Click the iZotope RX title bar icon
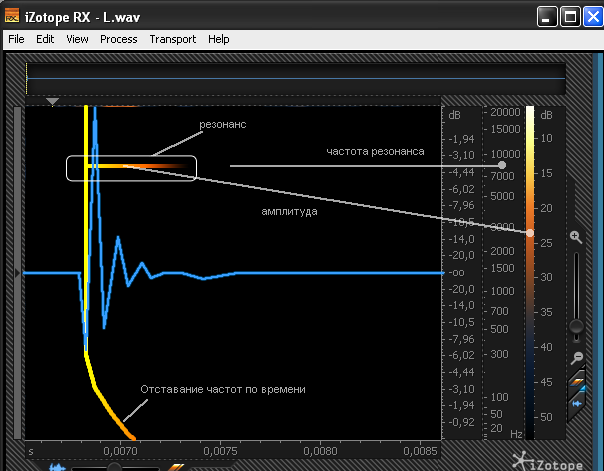This screenshot has height=471, width=604. 12,16
